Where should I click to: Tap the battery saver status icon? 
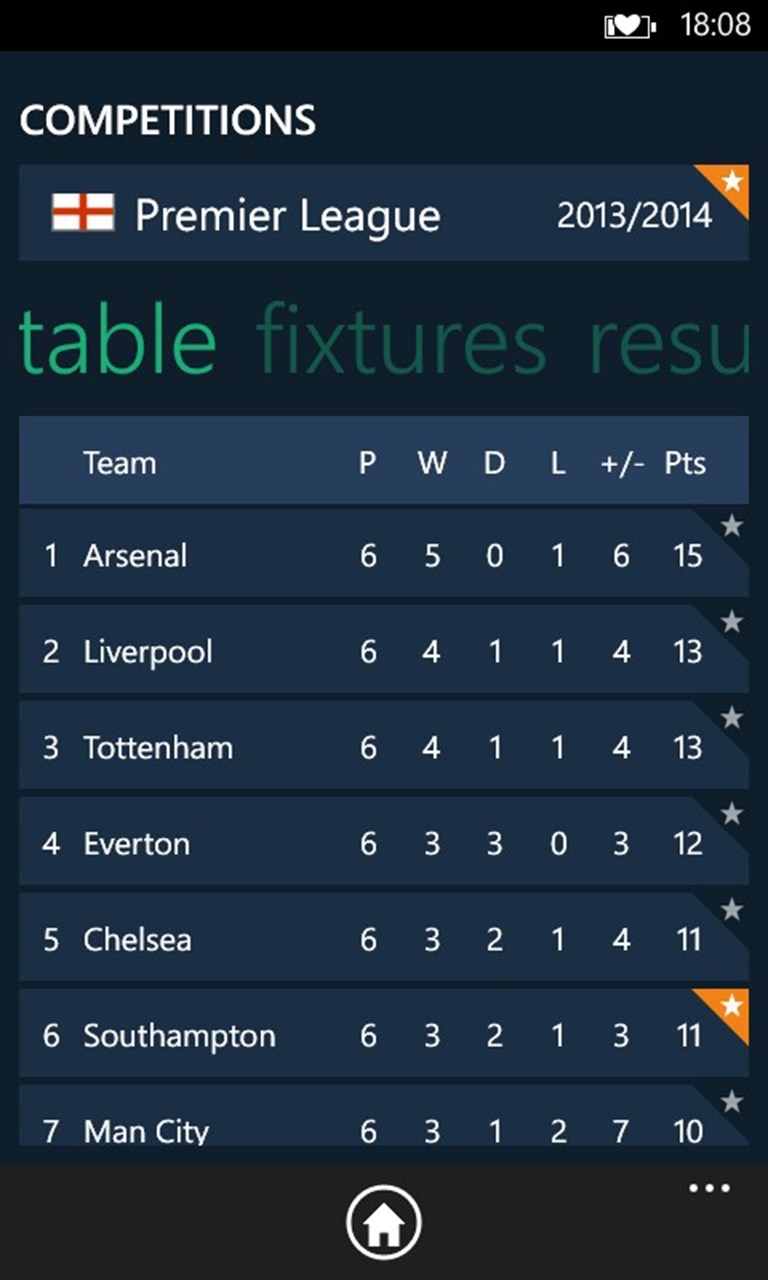coord(630,26)
